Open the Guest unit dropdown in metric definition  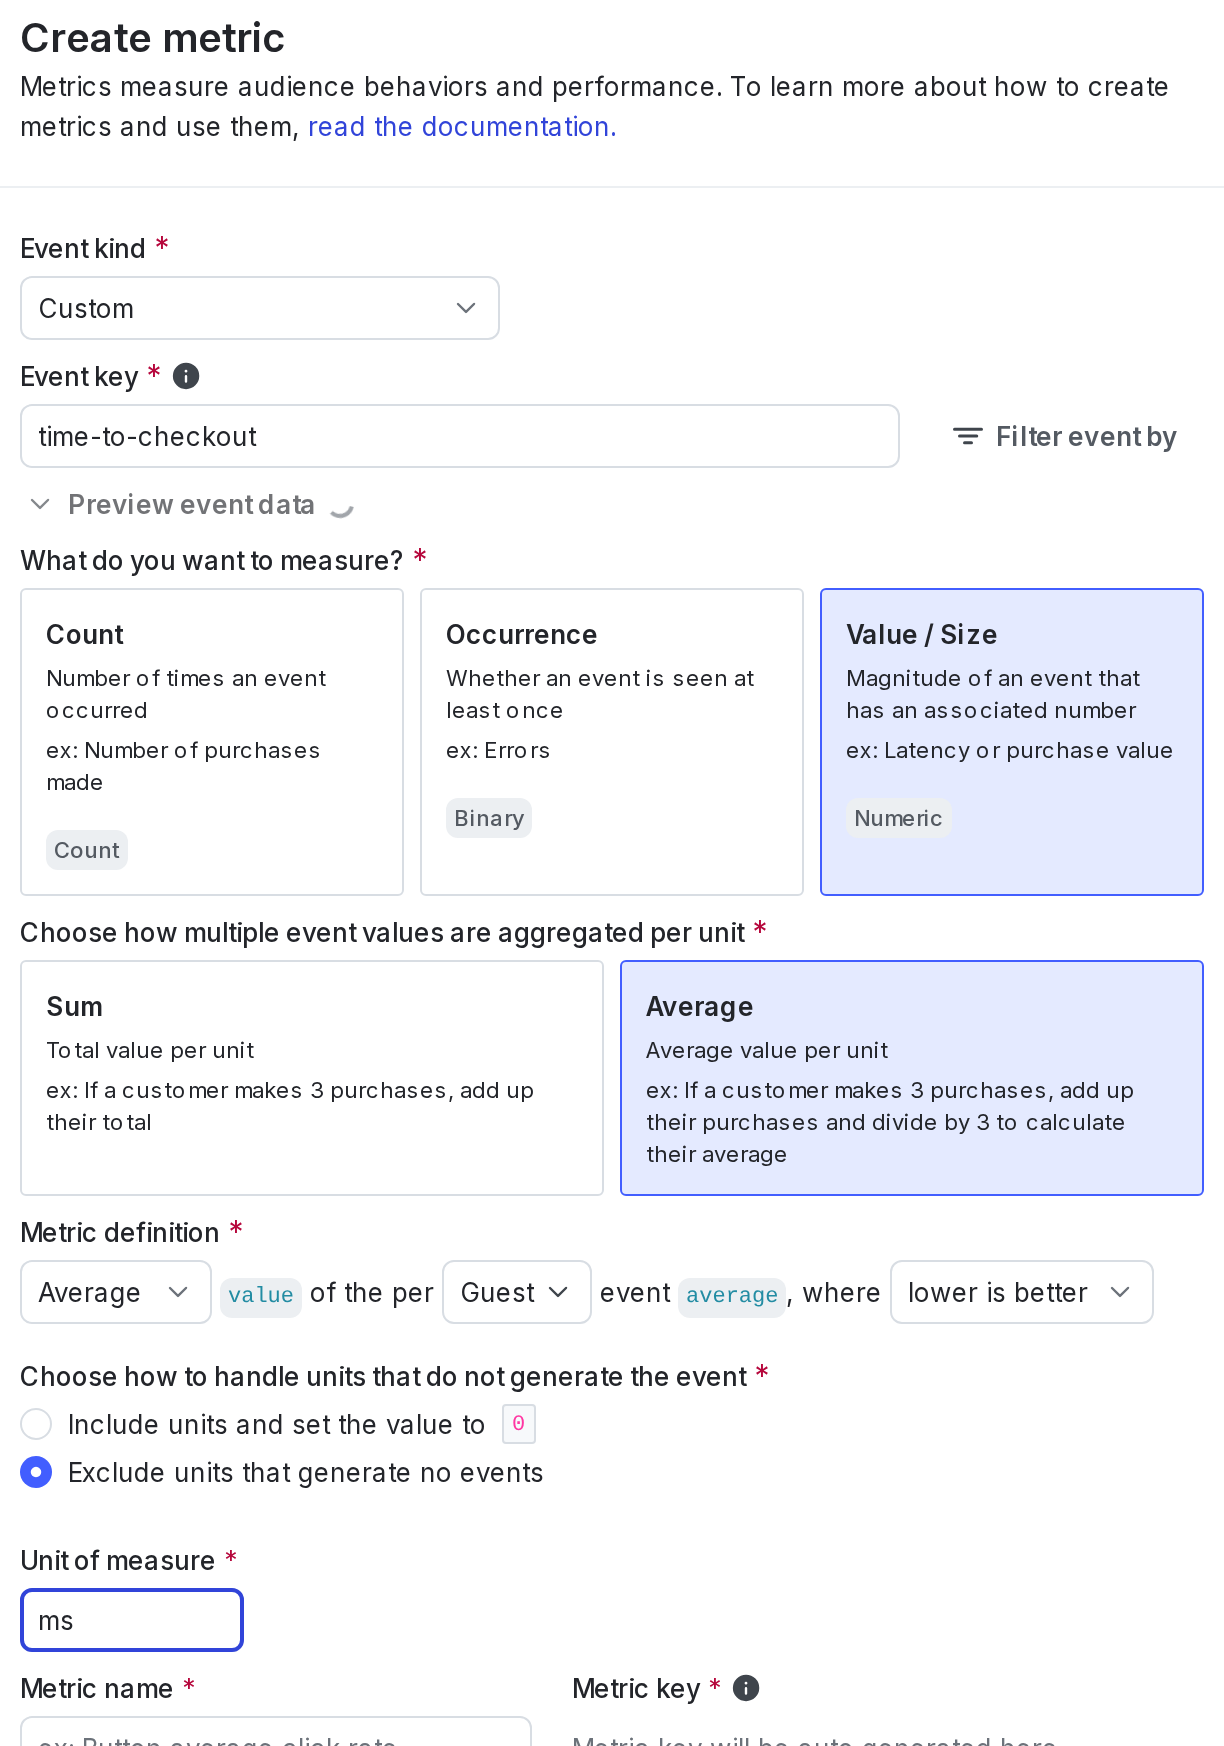pyautogui.click(x=516, y=1292)
